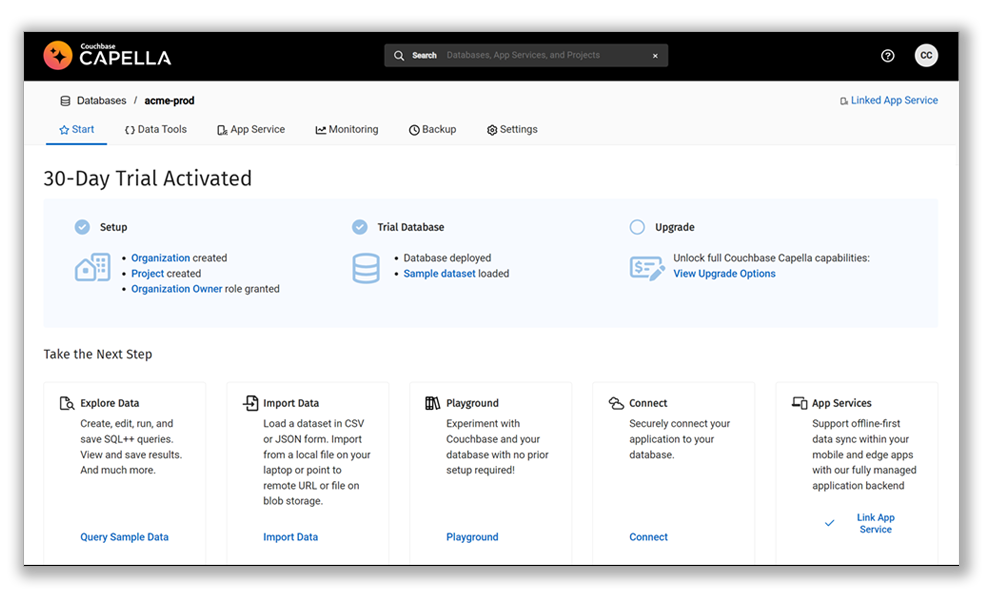
Task: Click the Playground bank icon
Action: point(432,402)
